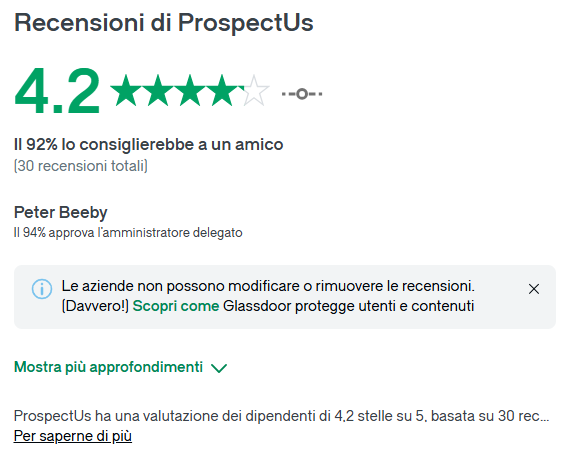Open the "Scopri come" link
575x453 pixels.
point(176,306)
